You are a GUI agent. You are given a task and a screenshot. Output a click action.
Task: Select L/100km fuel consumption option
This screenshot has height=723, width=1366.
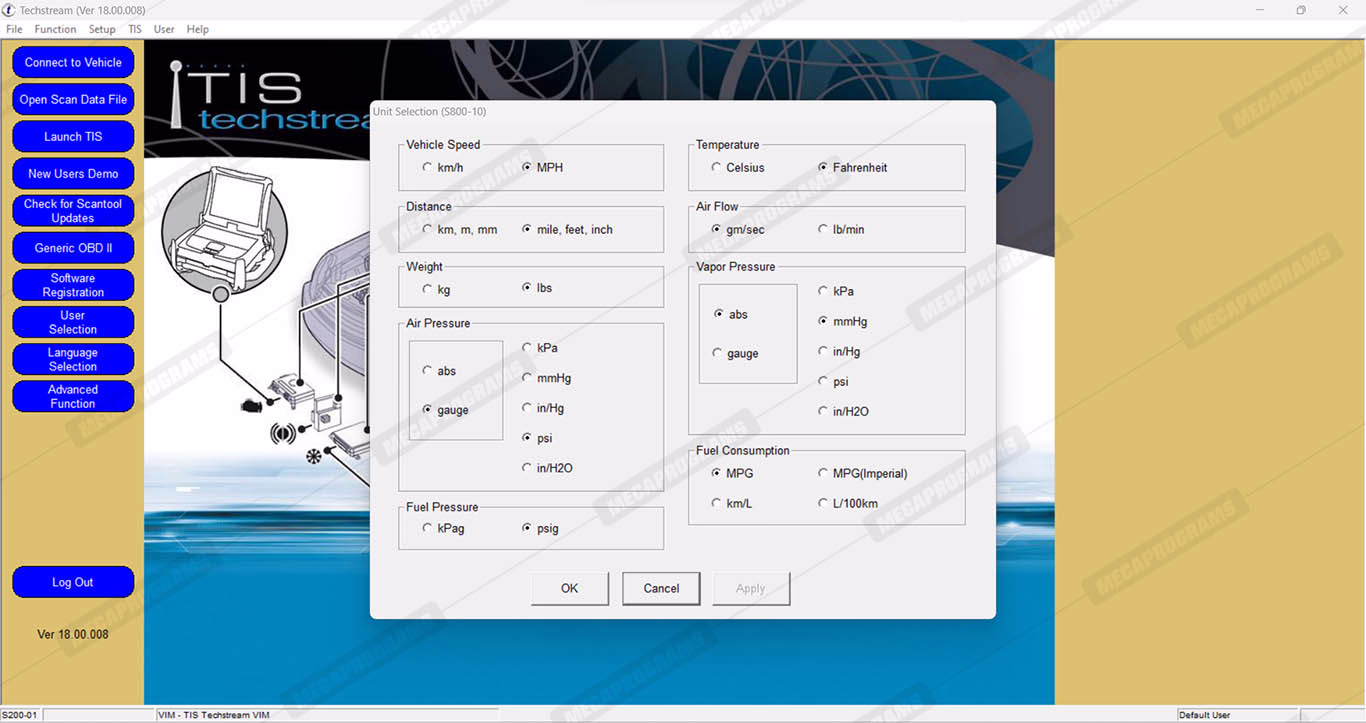(823, 504)
